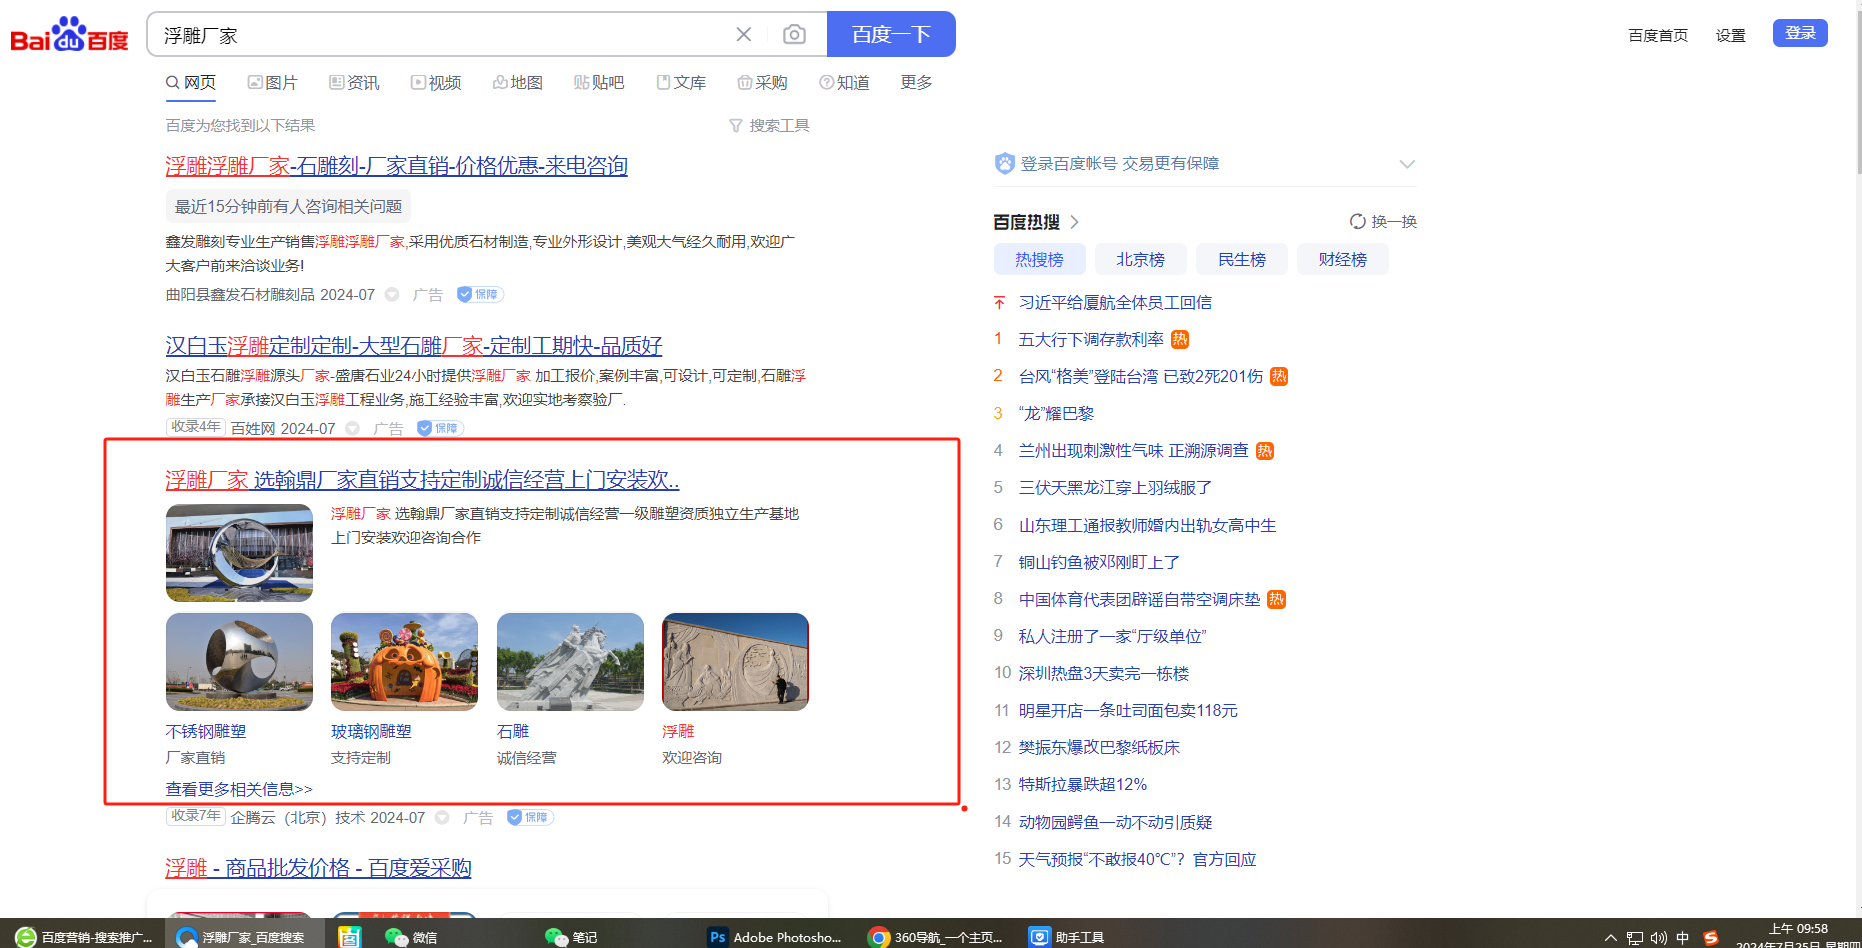The width and height of the screenshot is (1862, 948).
Task: Click the camera image search icon
Action: pyautogui.click(x=794, y=35)
